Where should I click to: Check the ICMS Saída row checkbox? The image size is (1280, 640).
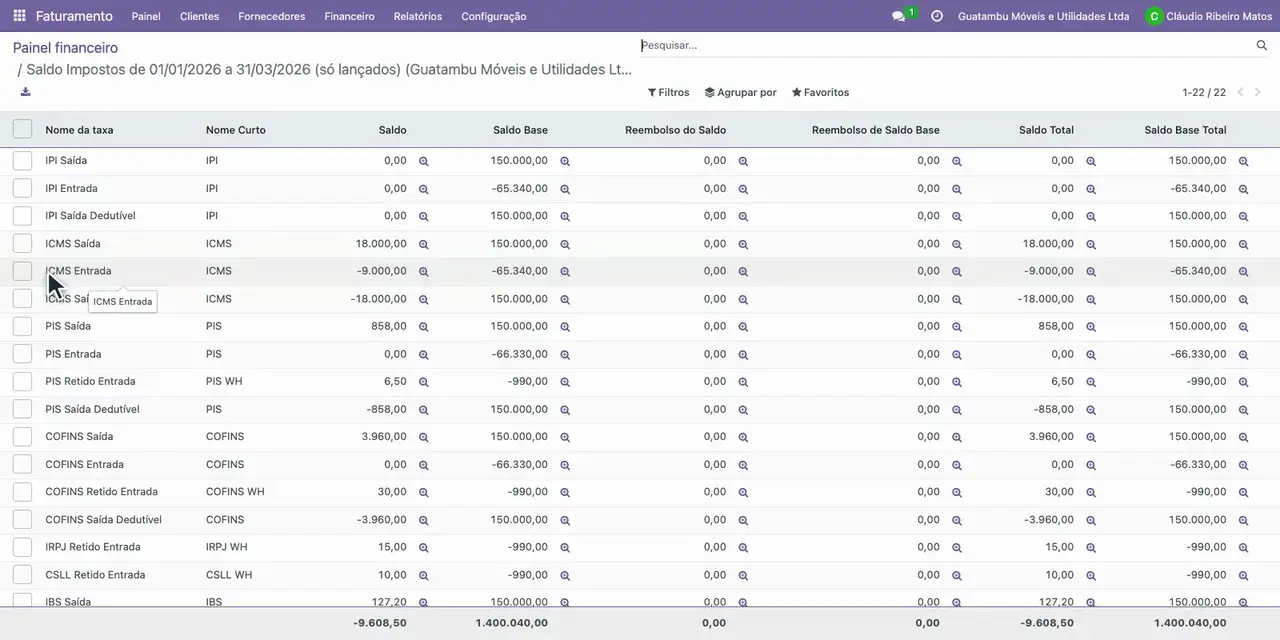coord(22,243)
